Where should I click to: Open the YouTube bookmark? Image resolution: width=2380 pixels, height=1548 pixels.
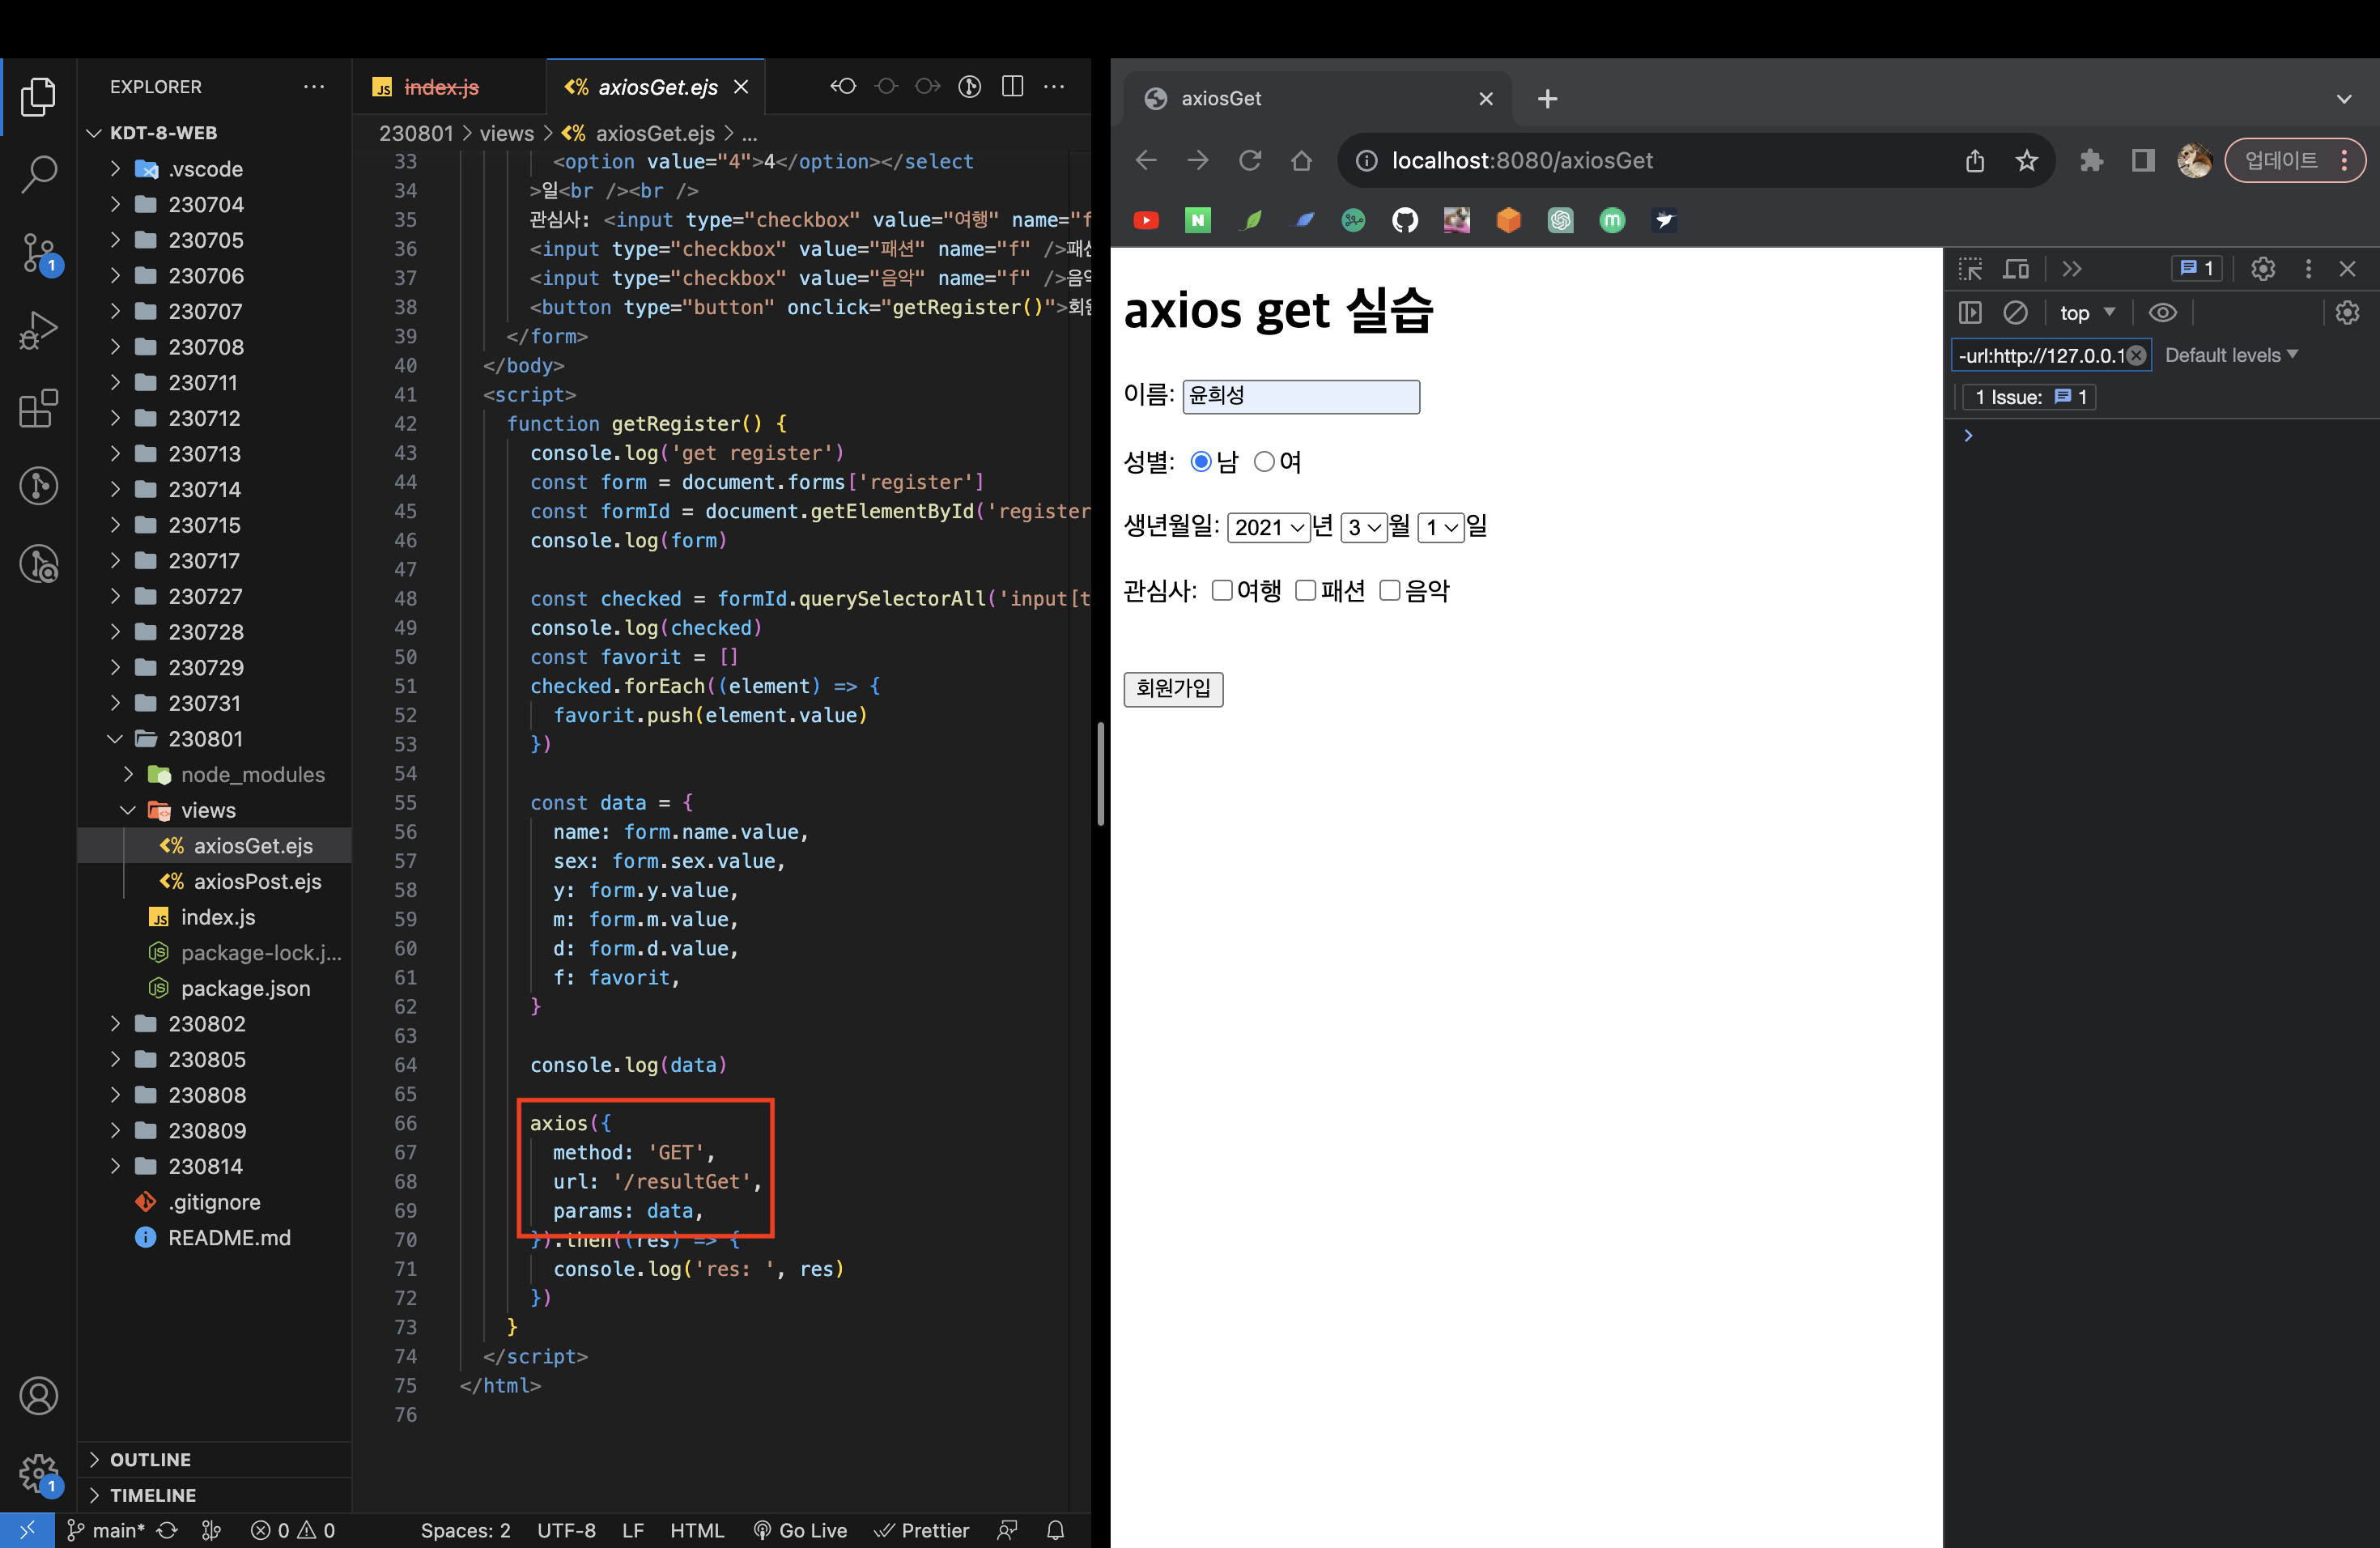coord(1146,220)
